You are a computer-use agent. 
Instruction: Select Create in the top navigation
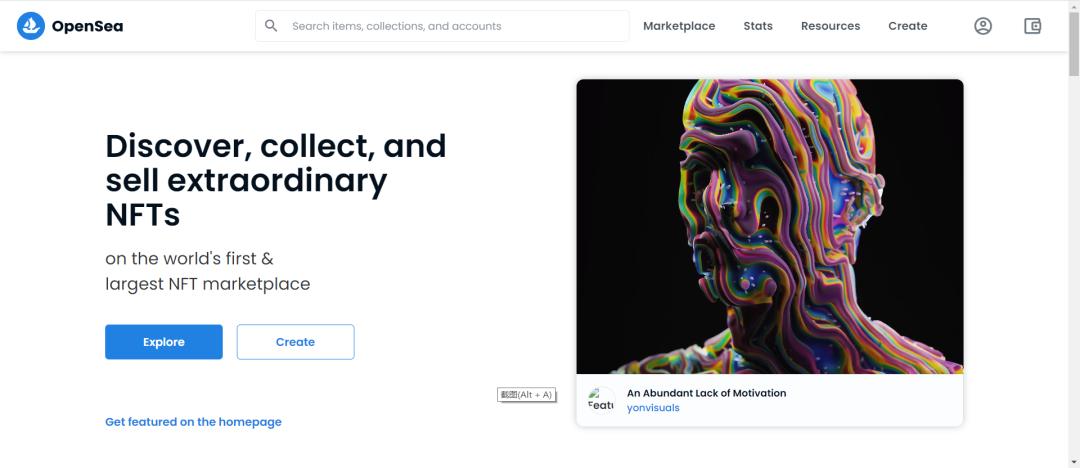[x=907, y=26]
